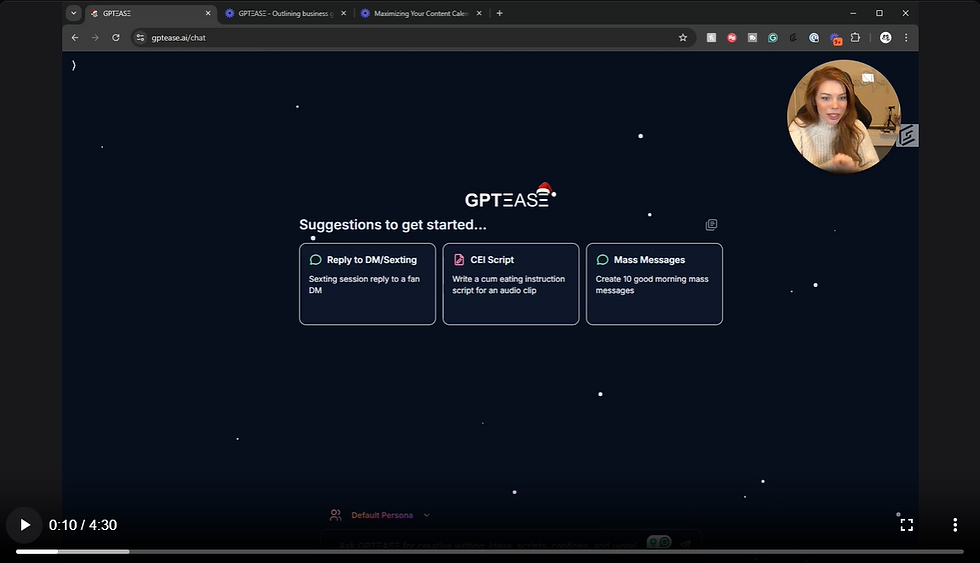Minimize the browser window
Screen dimensions: 980x563
(x=852, y=13)
